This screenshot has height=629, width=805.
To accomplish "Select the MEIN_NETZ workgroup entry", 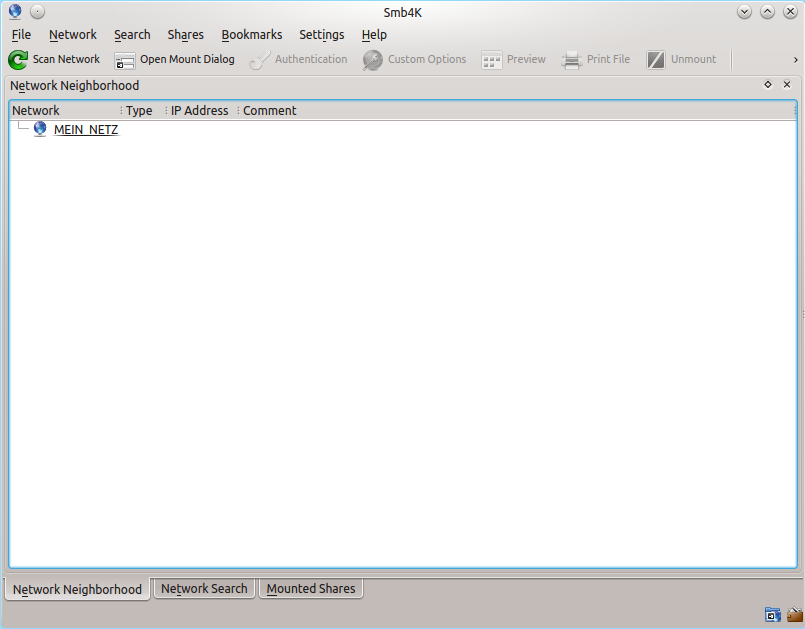I will 86,130.
